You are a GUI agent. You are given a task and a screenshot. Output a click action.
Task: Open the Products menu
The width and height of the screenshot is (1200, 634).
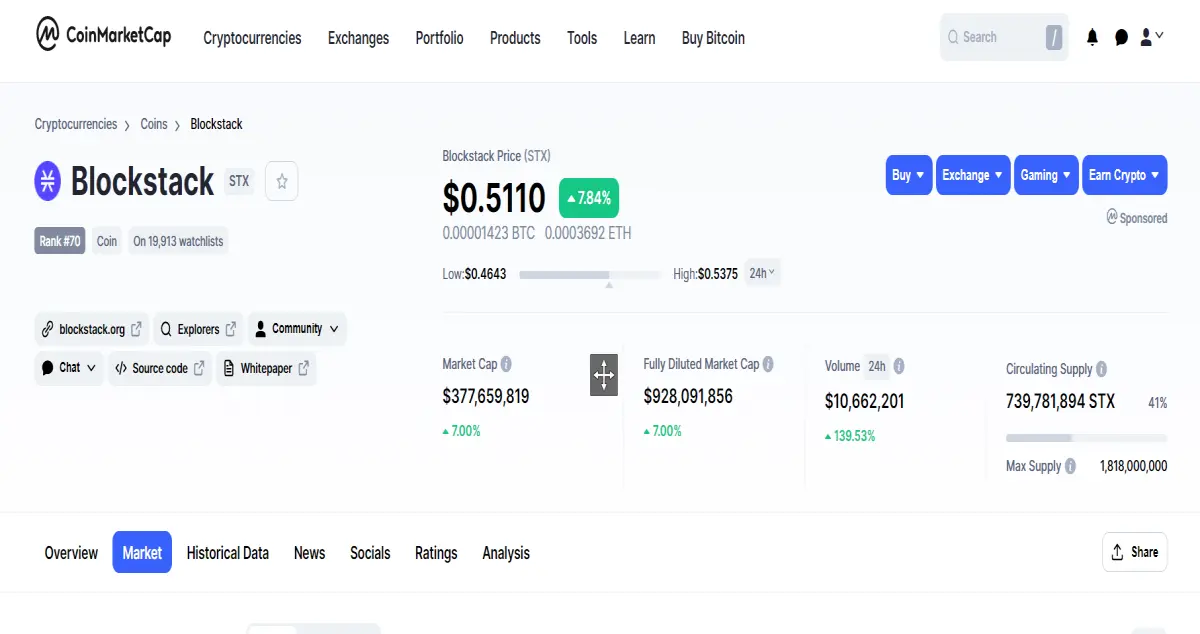pos(515,38)
